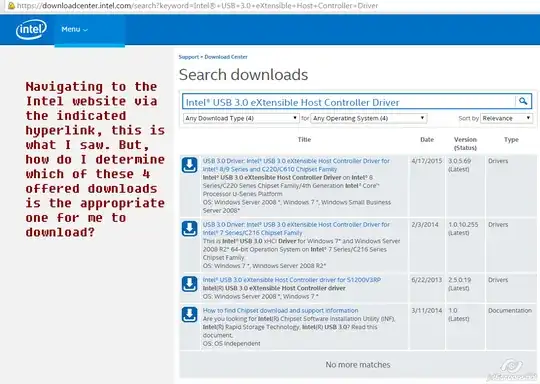Click version 3.0.5.69

tap(460, 161)
